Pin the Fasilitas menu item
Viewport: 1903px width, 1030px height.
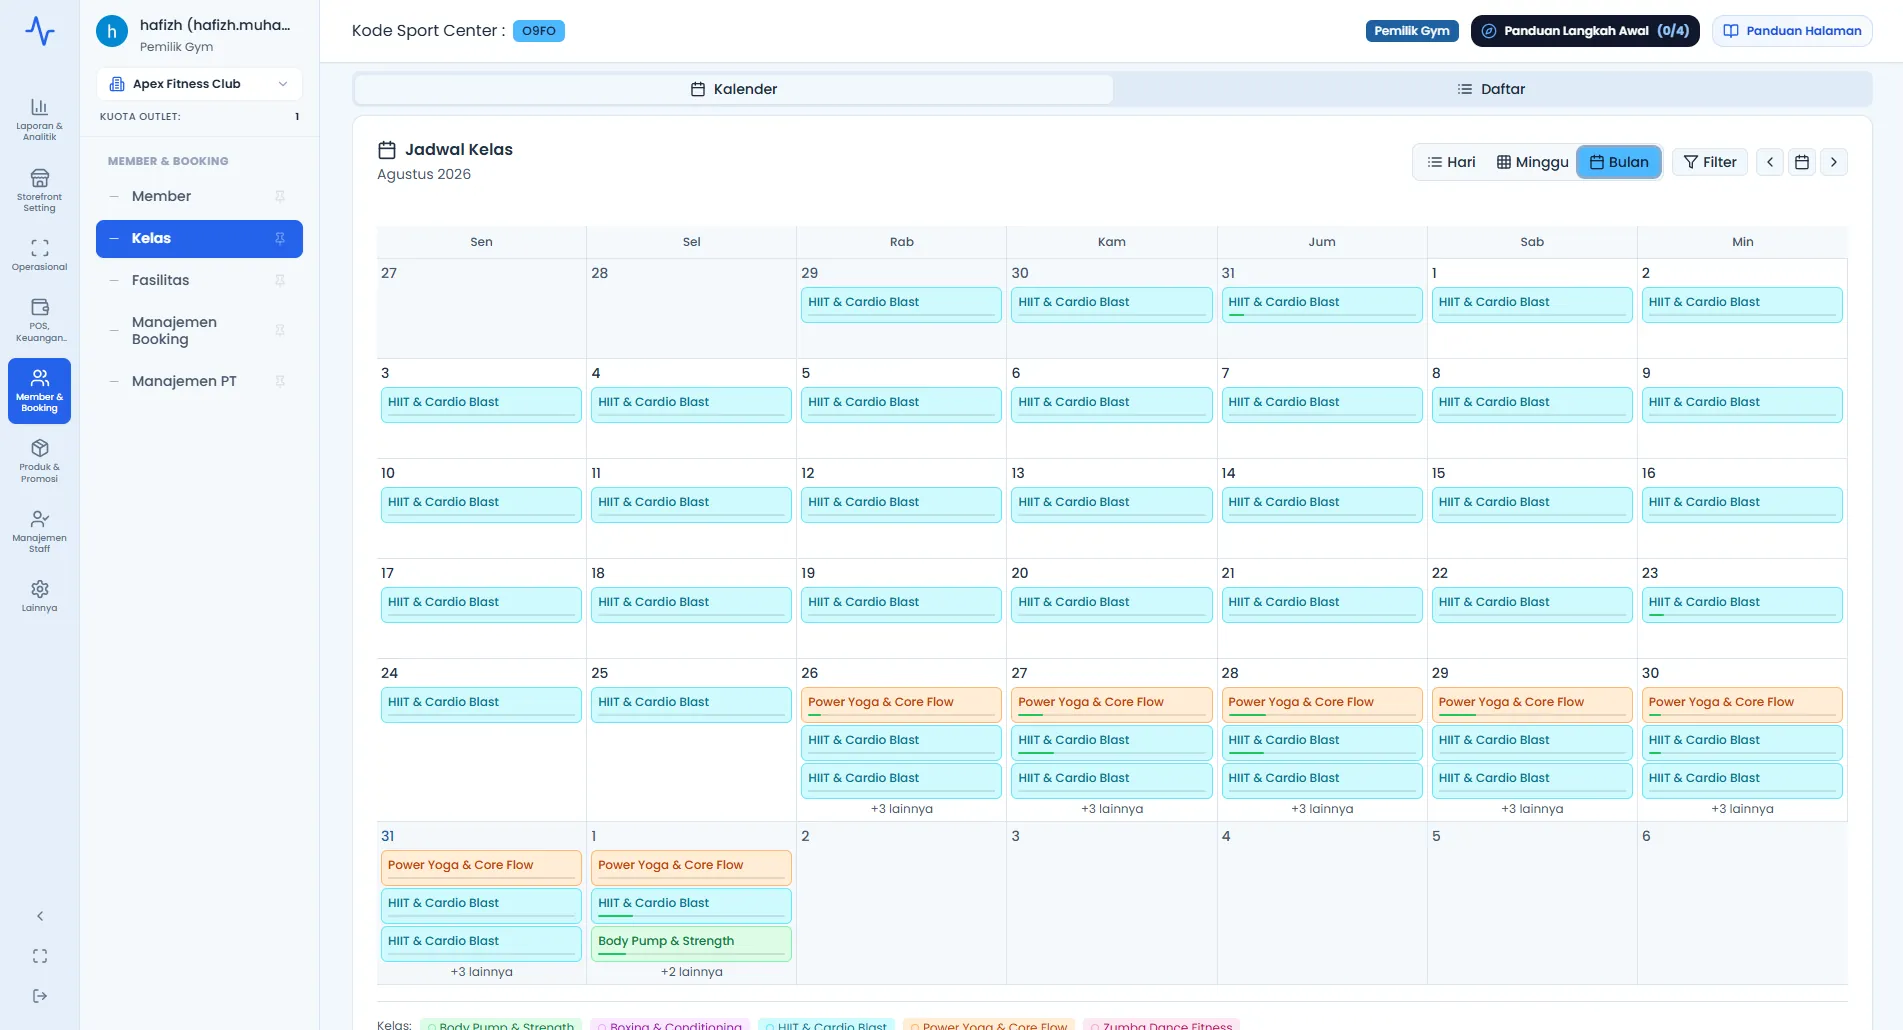click(280, 280)
